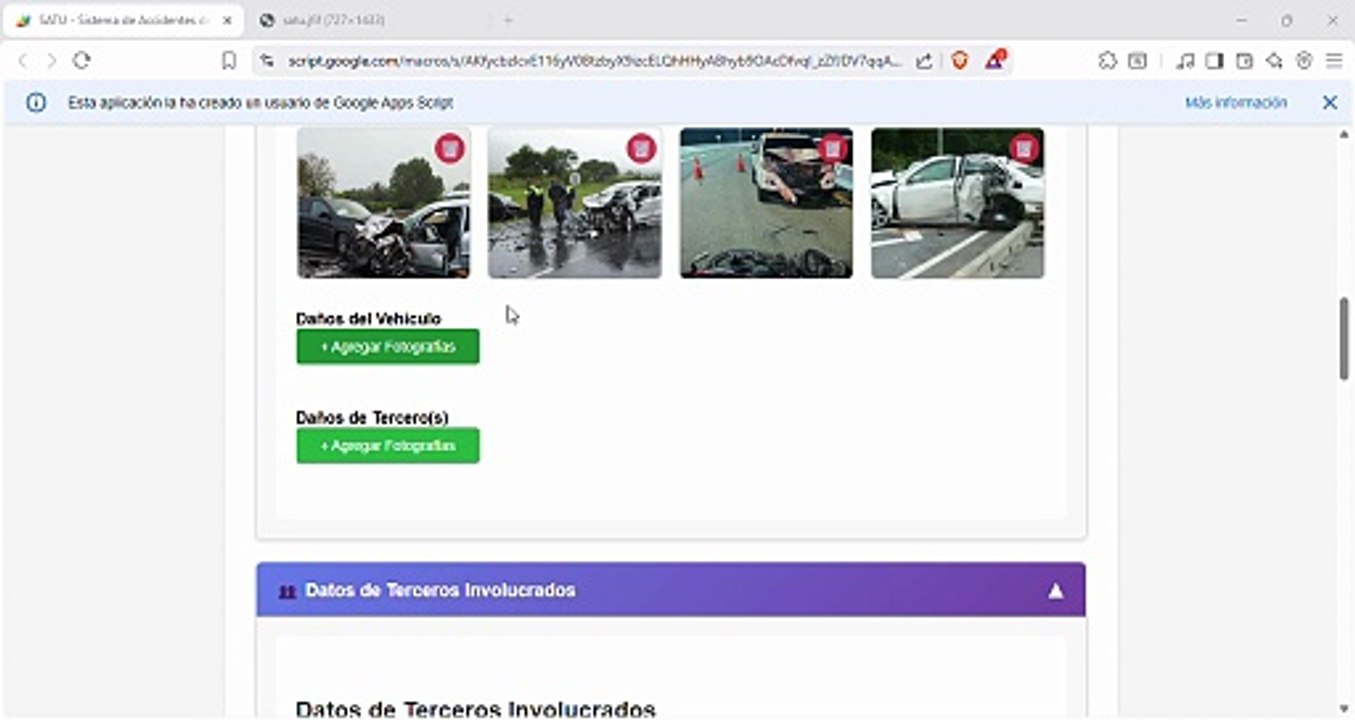Open the thumbnail with police officers on wet road

575,203
